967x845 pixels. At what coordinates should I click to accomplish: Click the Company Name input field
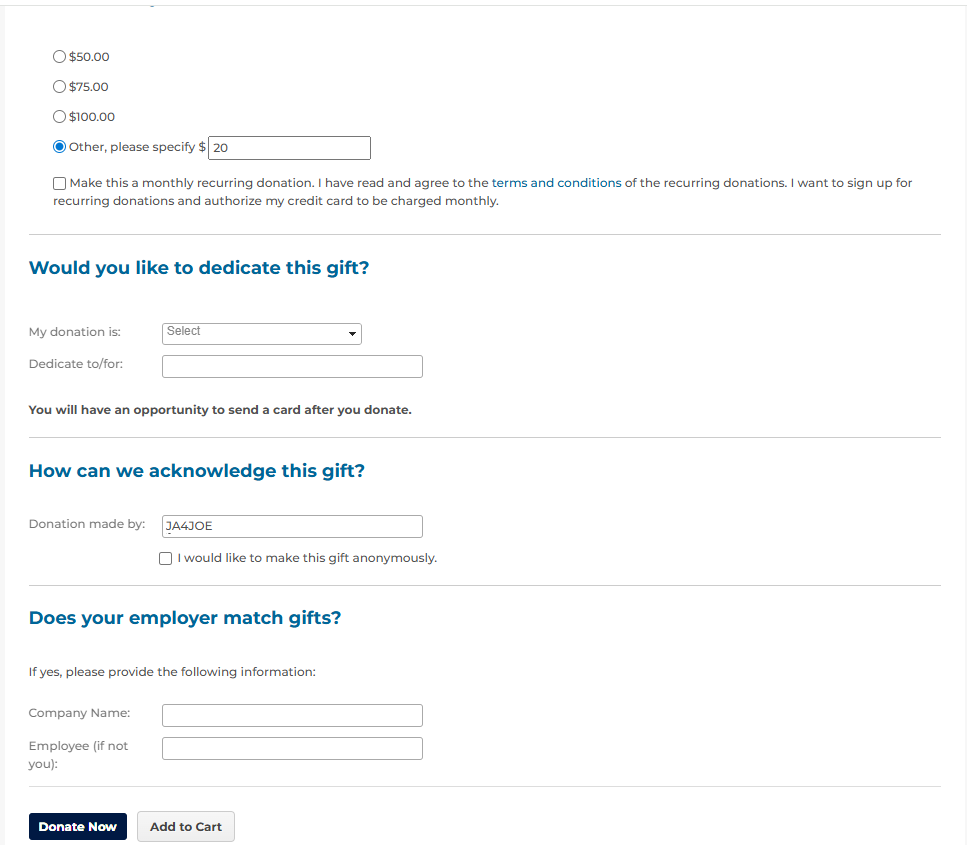coord(292,715)
